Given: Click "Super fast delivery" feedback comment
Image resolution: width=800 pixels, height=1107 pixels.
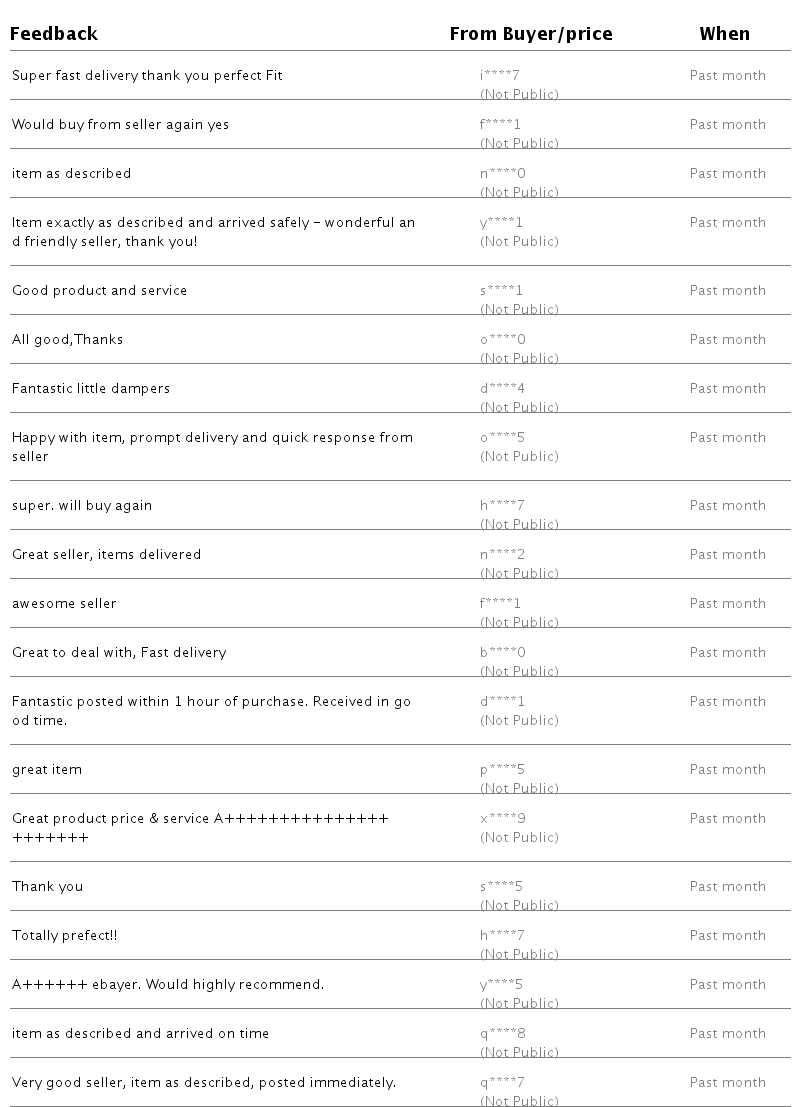Looking at the screenshot, I should [147, 76].
